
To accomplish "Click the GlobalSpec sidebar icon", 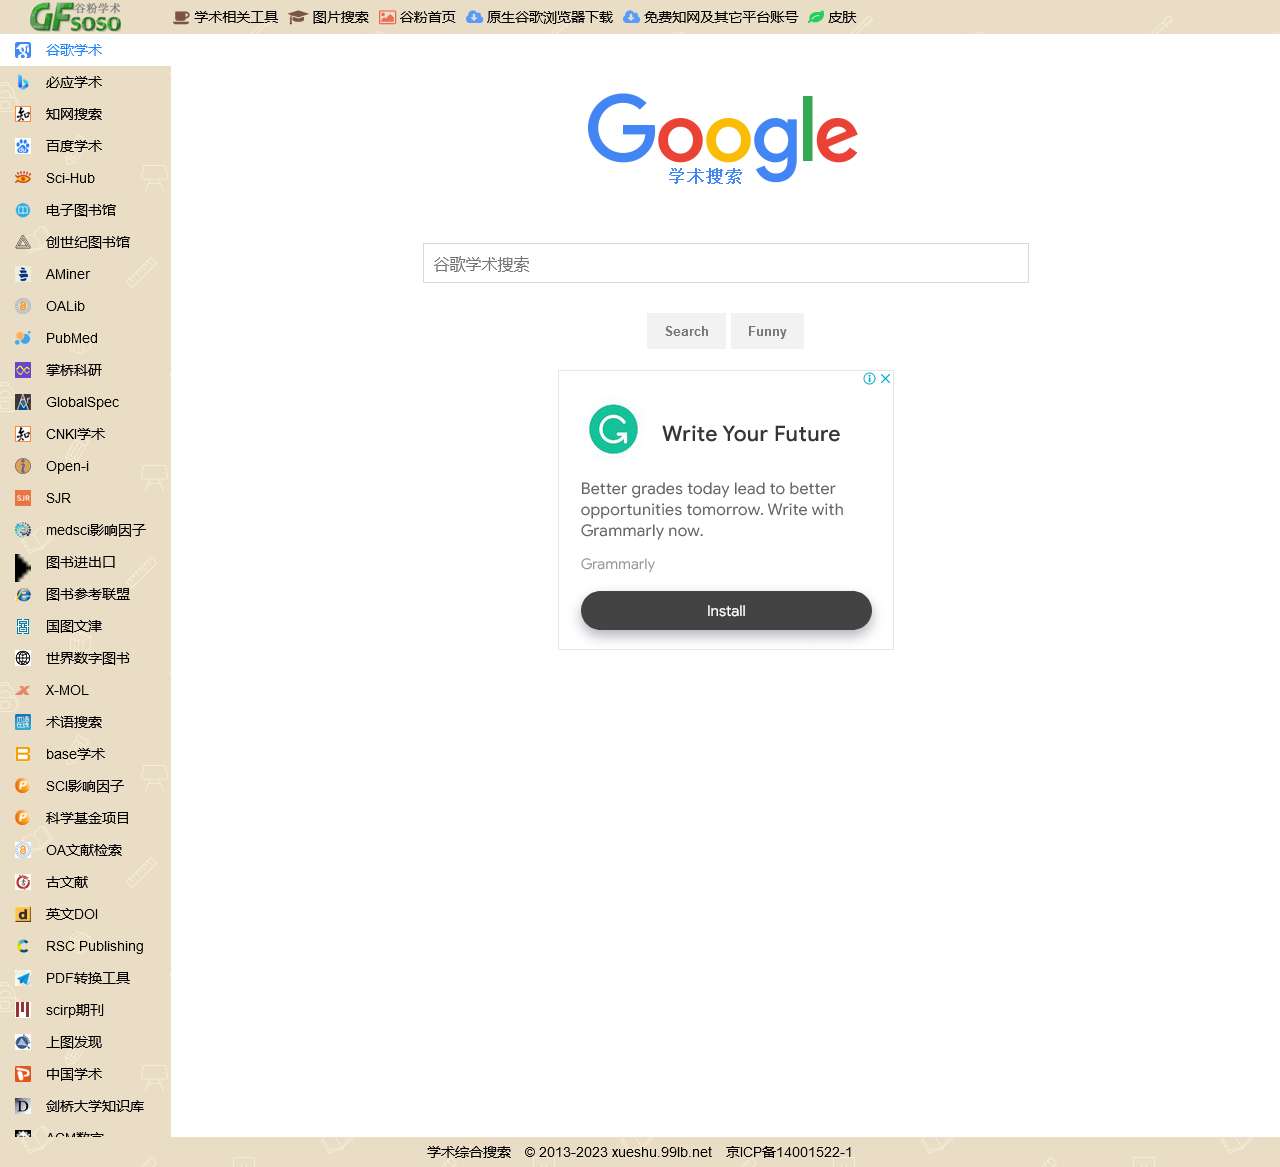I will coord(23,402).
